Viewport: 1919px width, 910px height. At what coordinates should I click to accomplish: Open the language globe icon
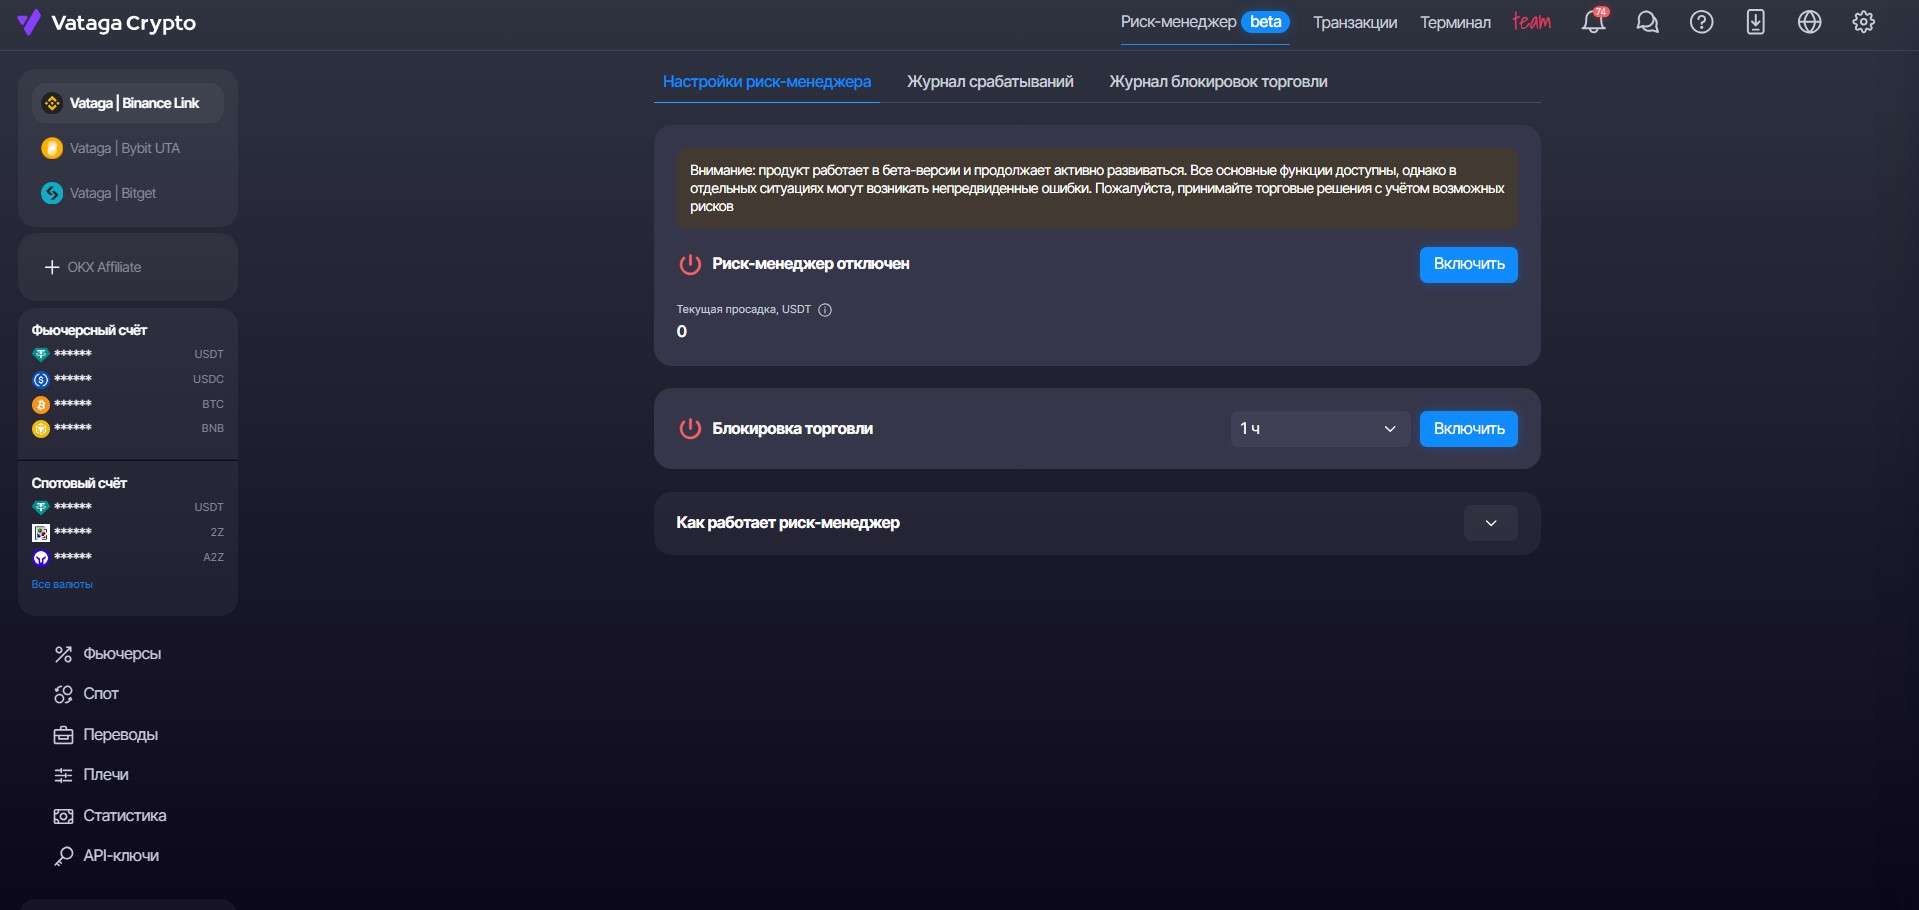click(x=1809, y=22)
